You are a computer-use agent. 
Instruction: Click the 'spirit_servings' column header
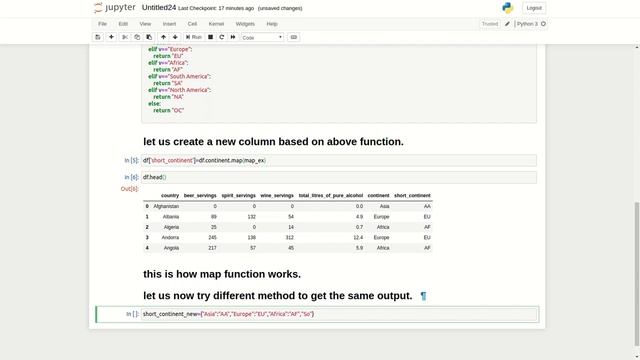(x=238, y=196)
